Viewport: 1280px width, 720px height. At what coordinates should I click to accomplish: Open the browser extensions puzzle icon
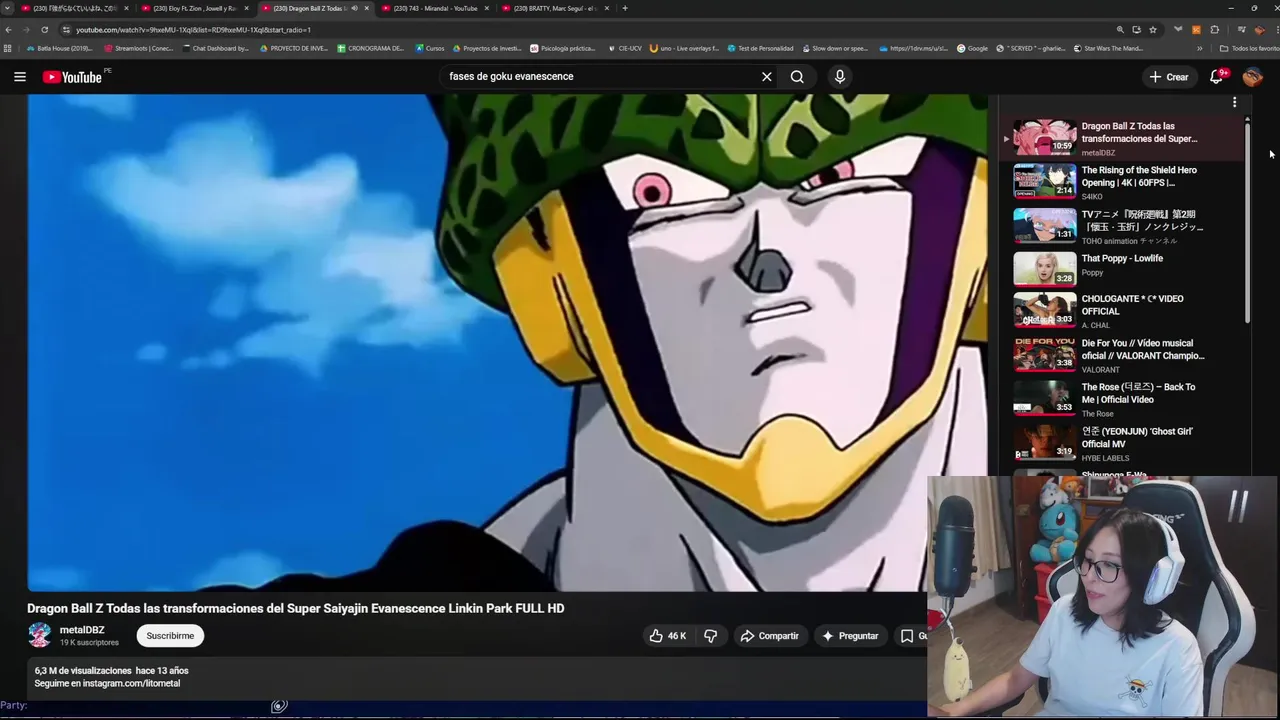tap(1215, 30)
